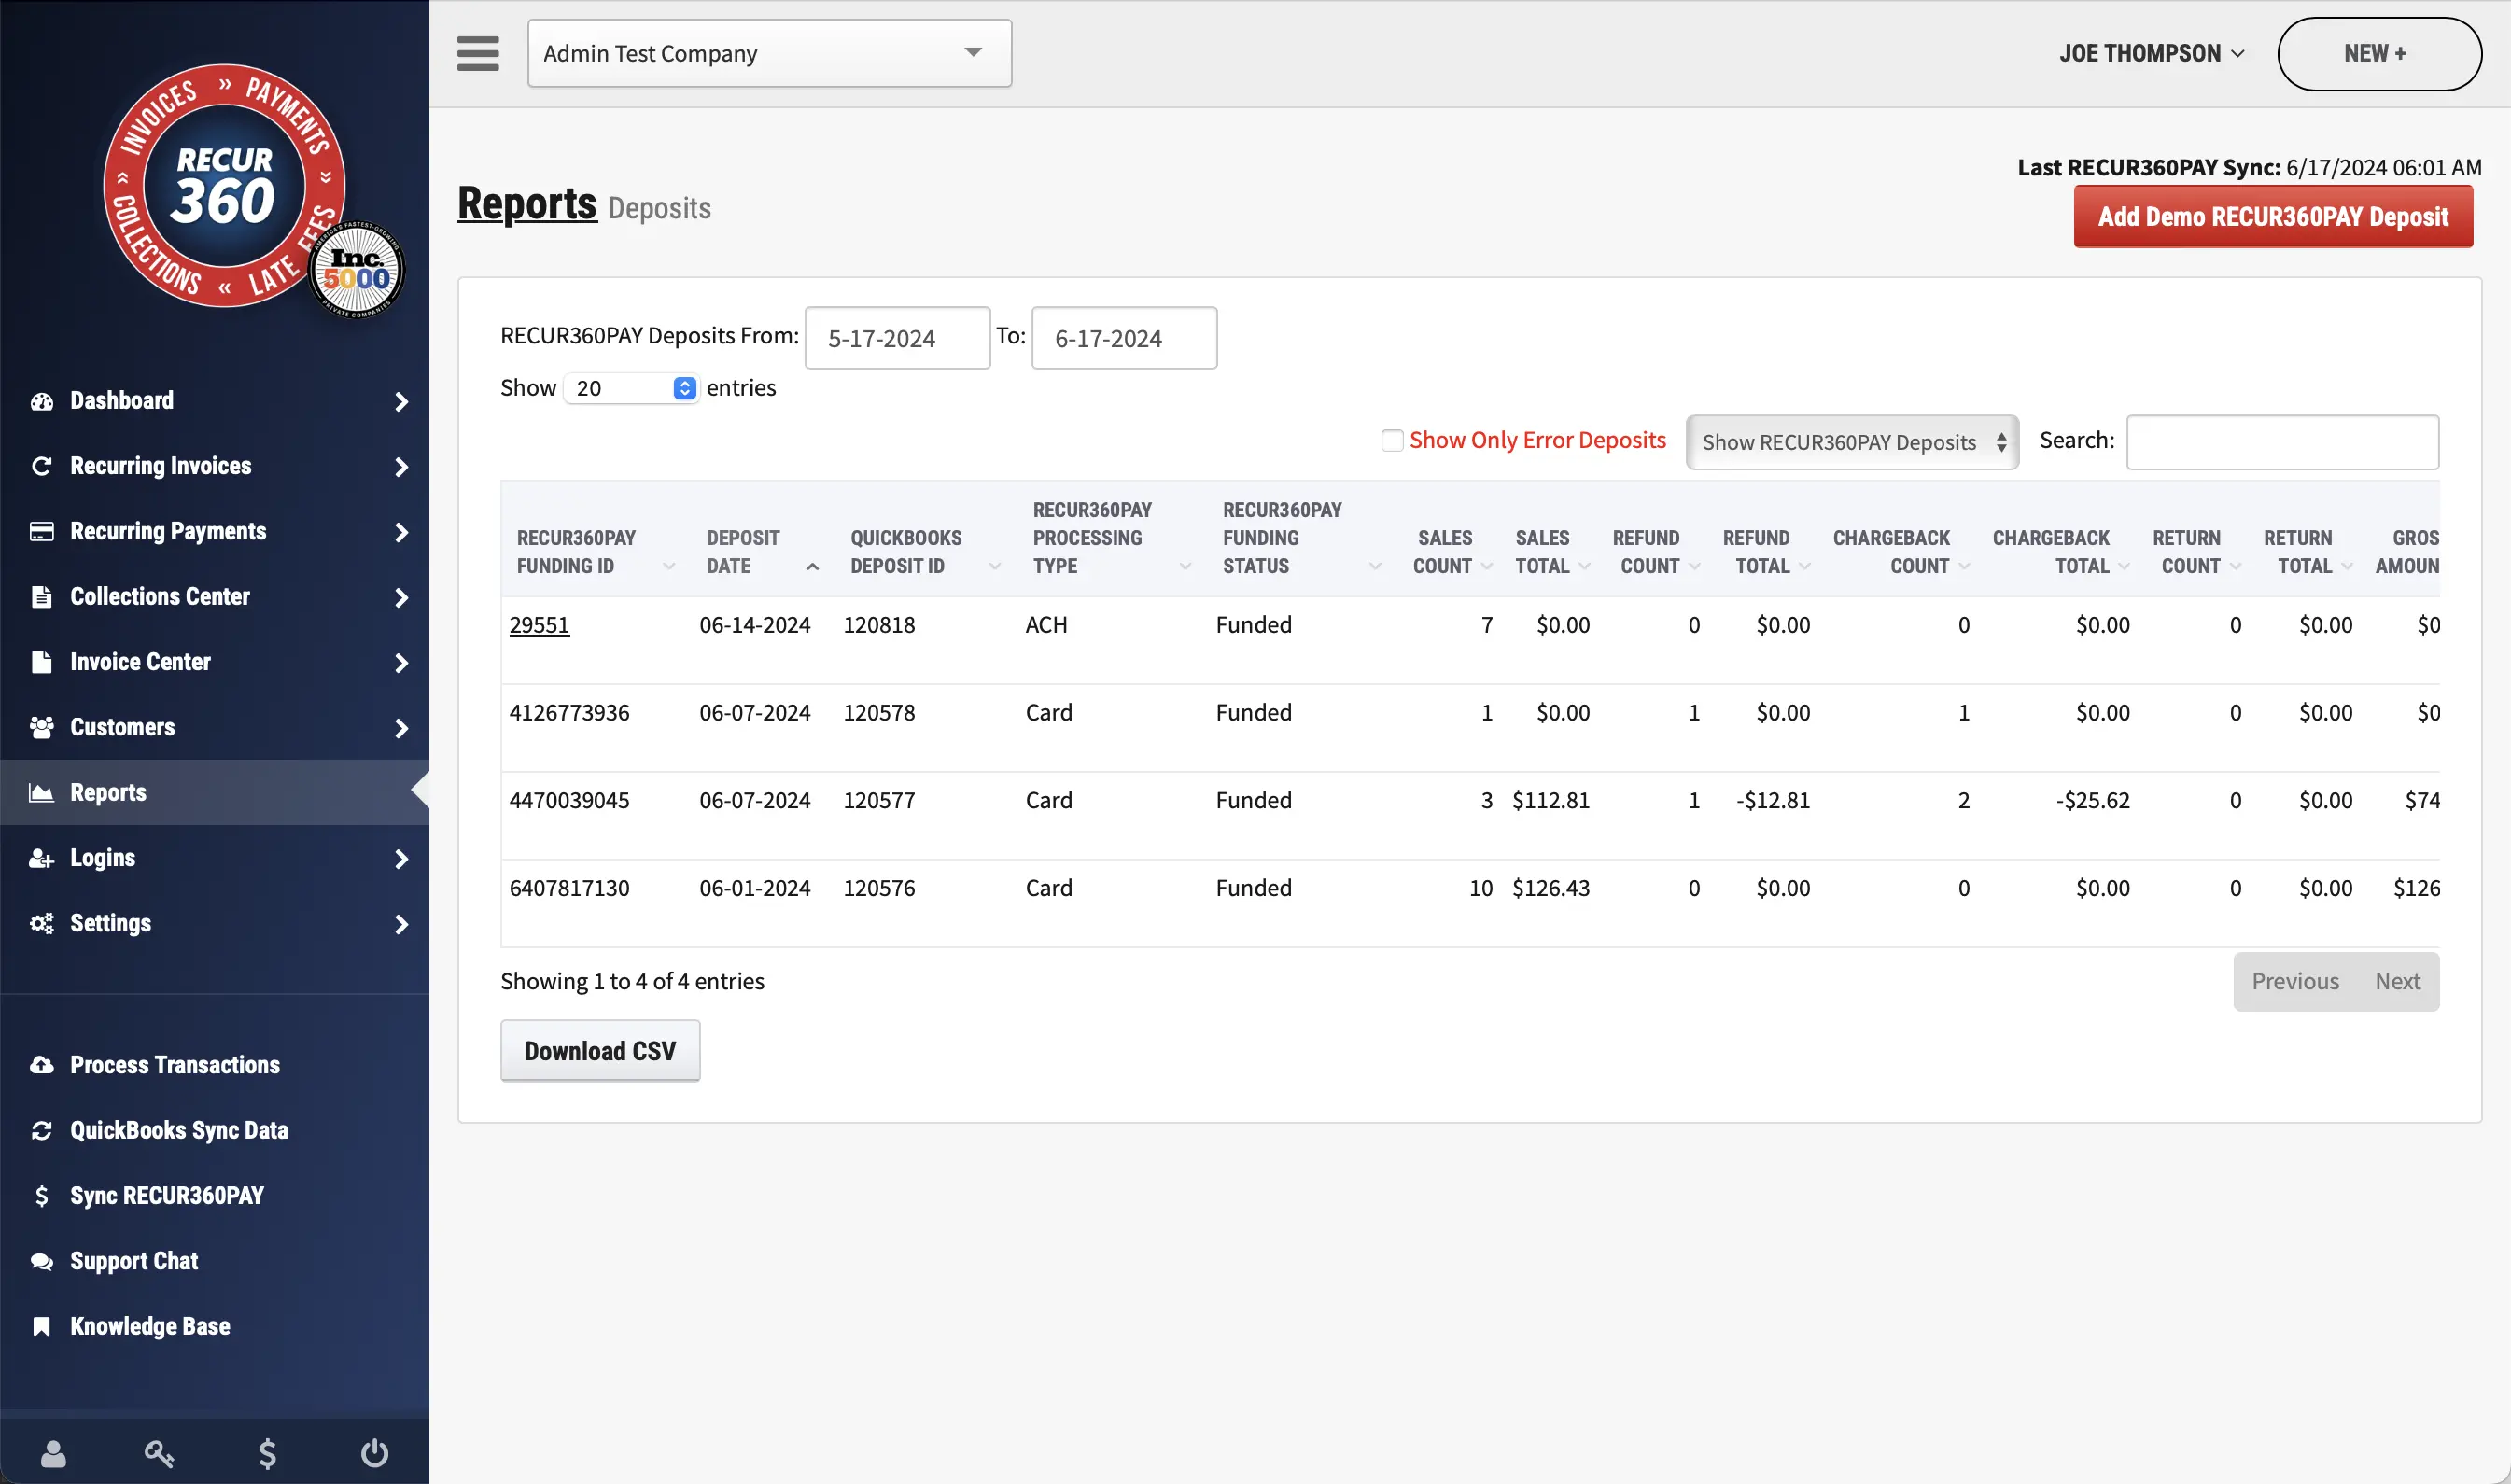Click the Support Chat bubbles icon
Screen dimensions: 2511x1484
pos(41,1261)
